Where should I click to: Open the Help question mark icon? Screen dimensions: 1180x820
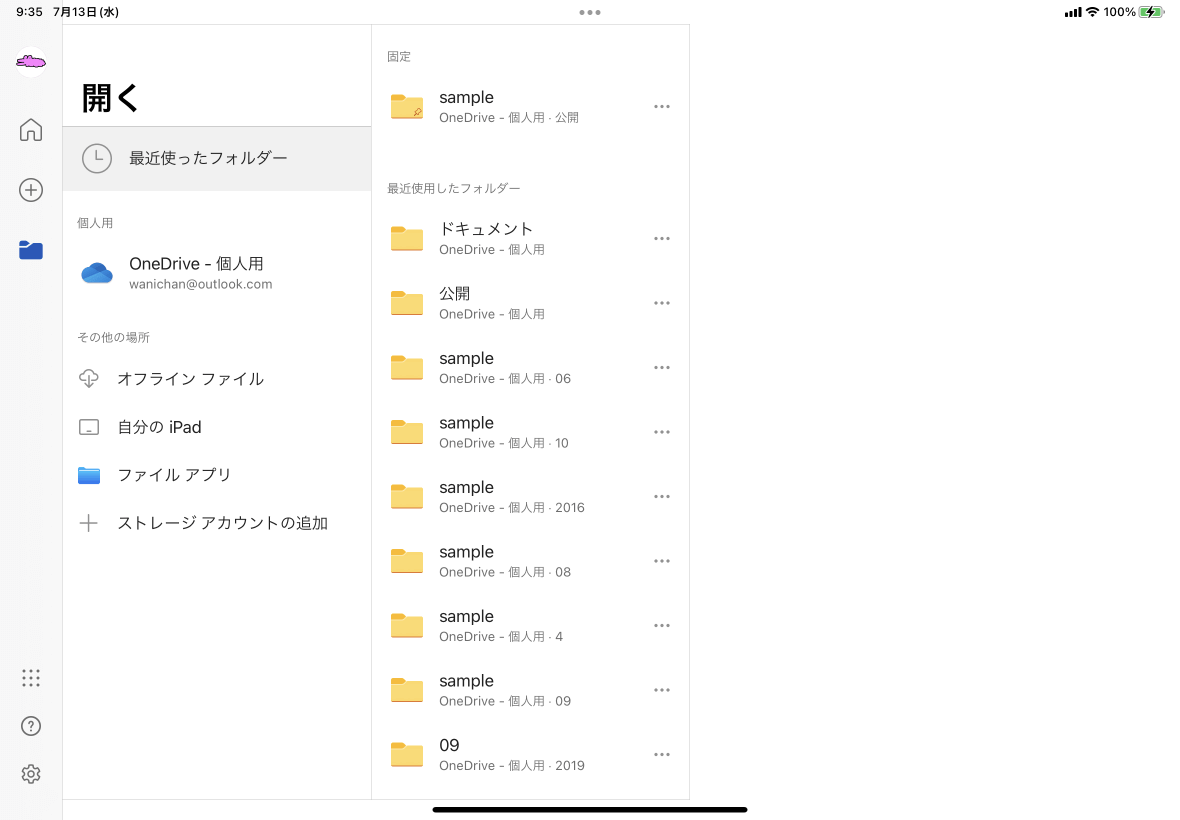point(31,726)
